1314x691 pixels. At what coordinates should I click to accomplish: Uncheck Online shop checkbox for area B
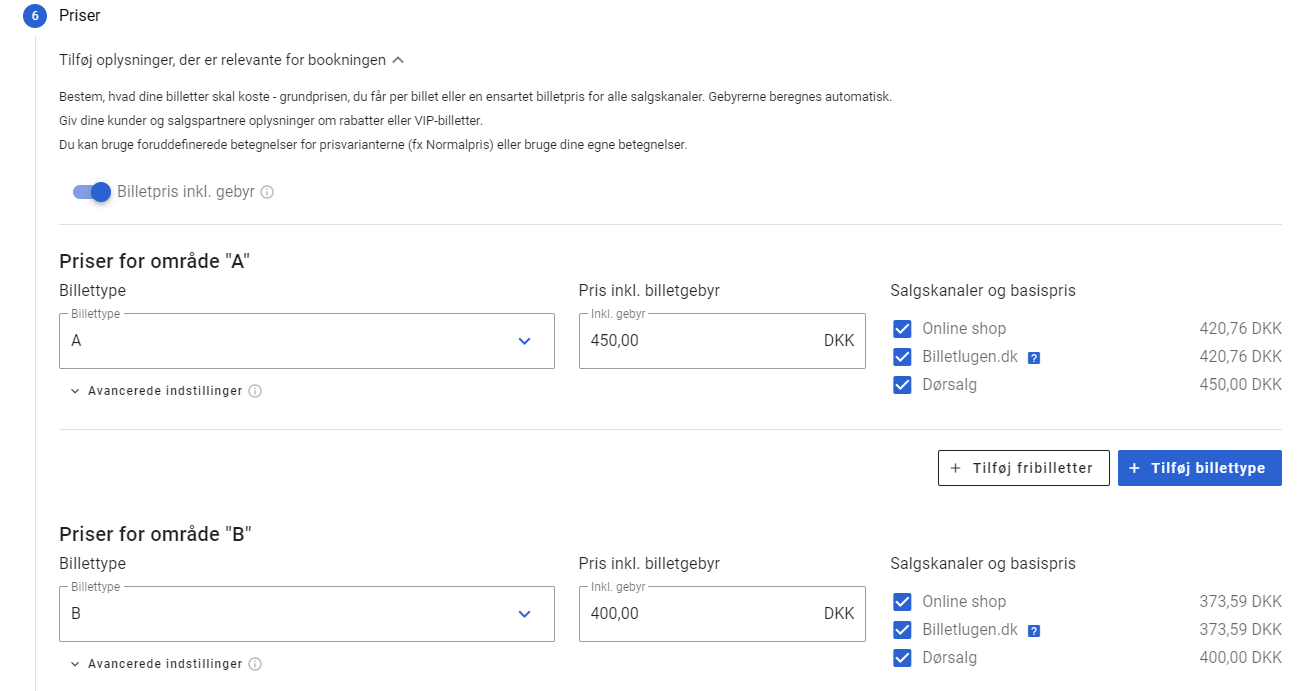902,602
